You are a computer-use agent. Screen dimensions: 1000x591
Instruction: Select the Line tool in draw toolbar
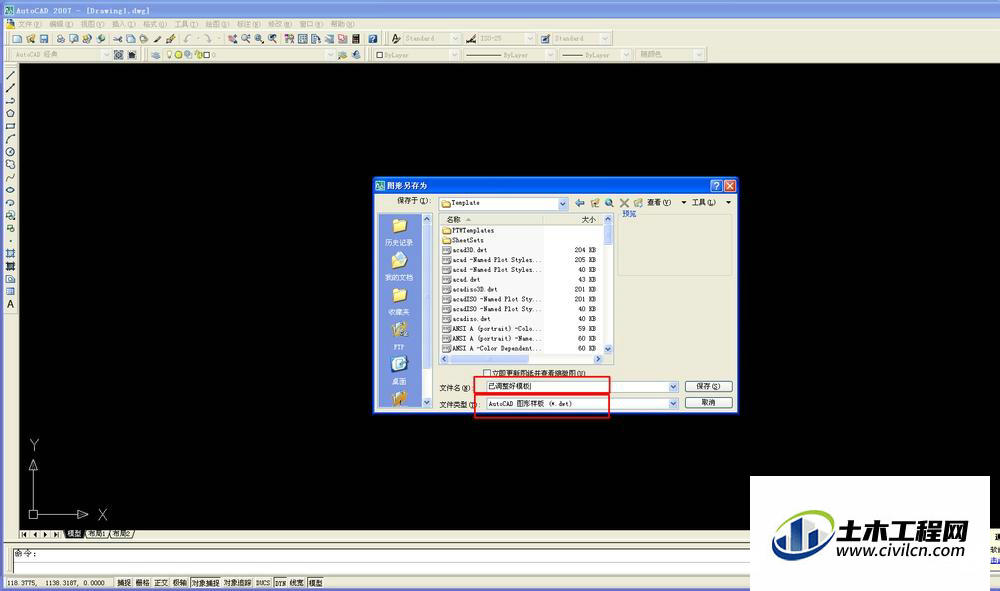pos(10,75)
